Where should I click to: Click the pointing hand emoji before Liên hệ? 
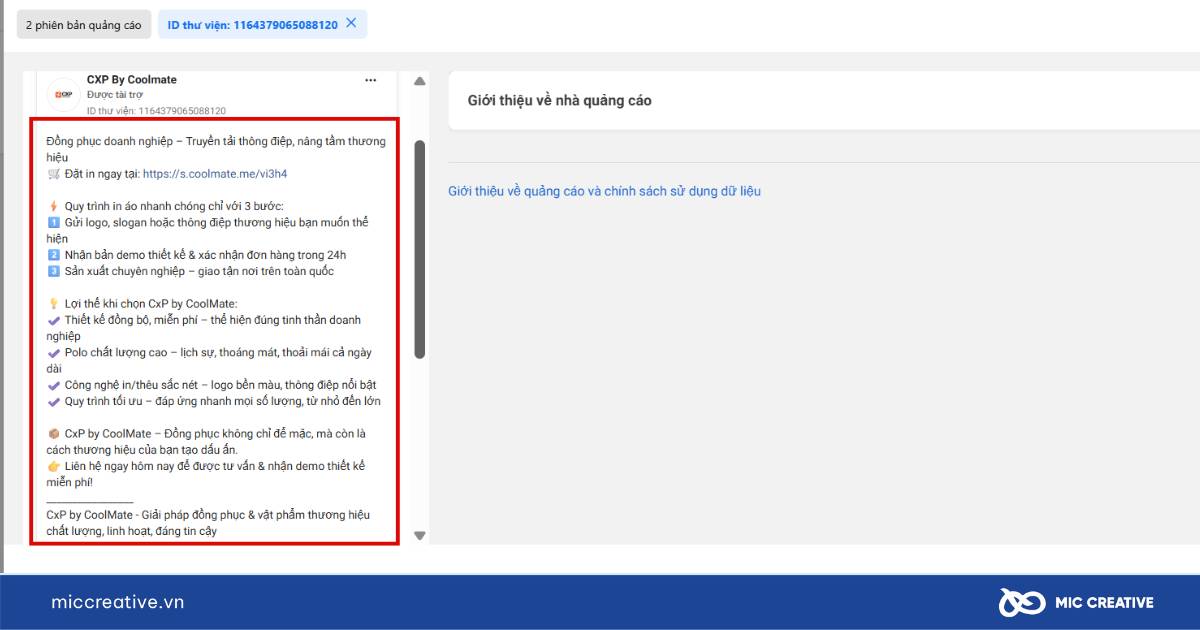coord(54,466)
